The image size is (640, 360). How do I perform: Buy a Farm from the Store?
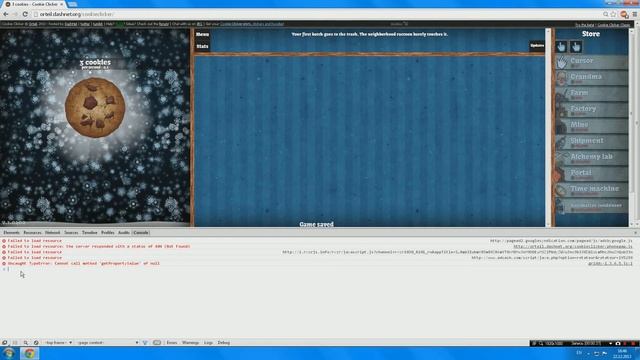591,94
